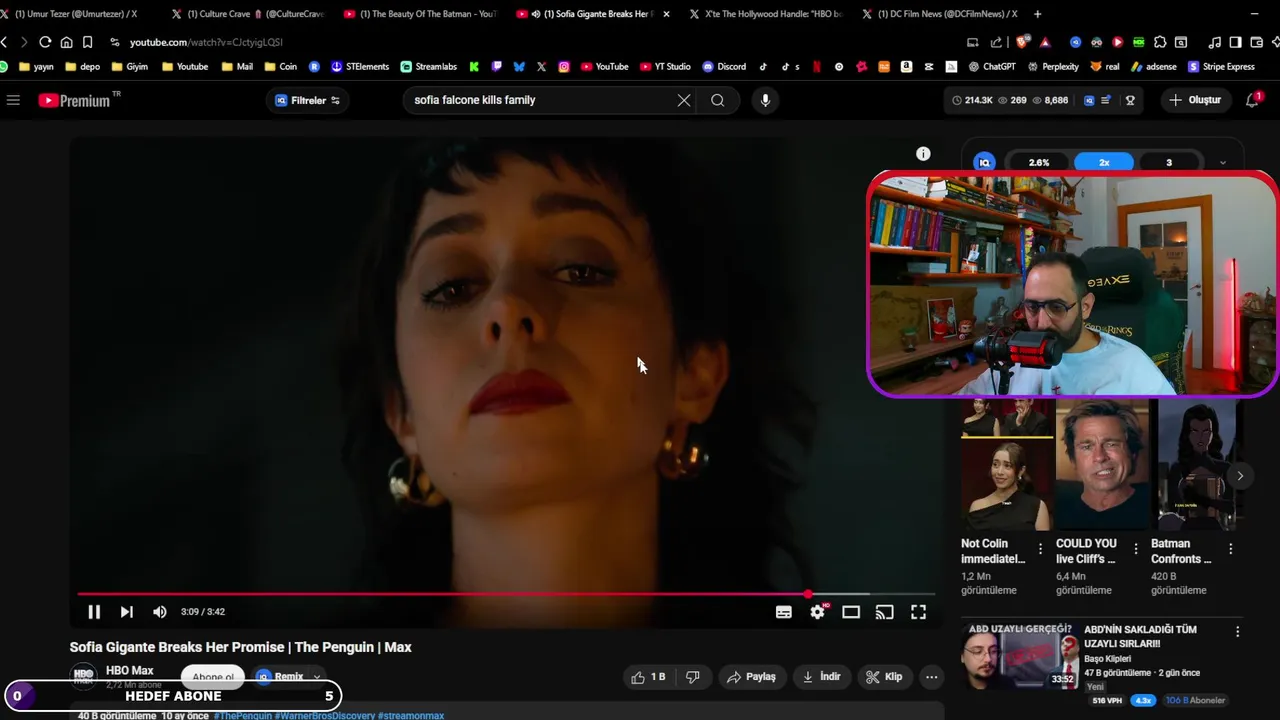Switch to the DC Film News tab

[x=938, y=14]
